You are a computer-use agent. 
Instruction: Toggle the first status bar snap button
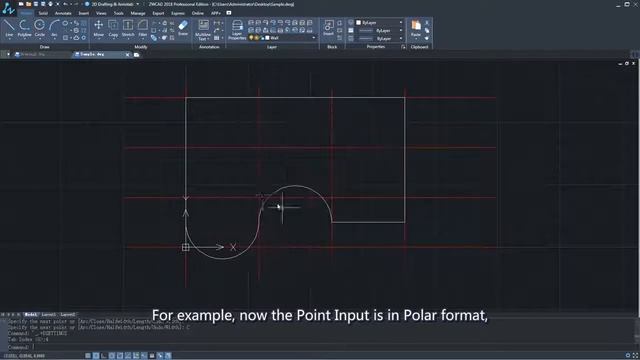(88, 356)
